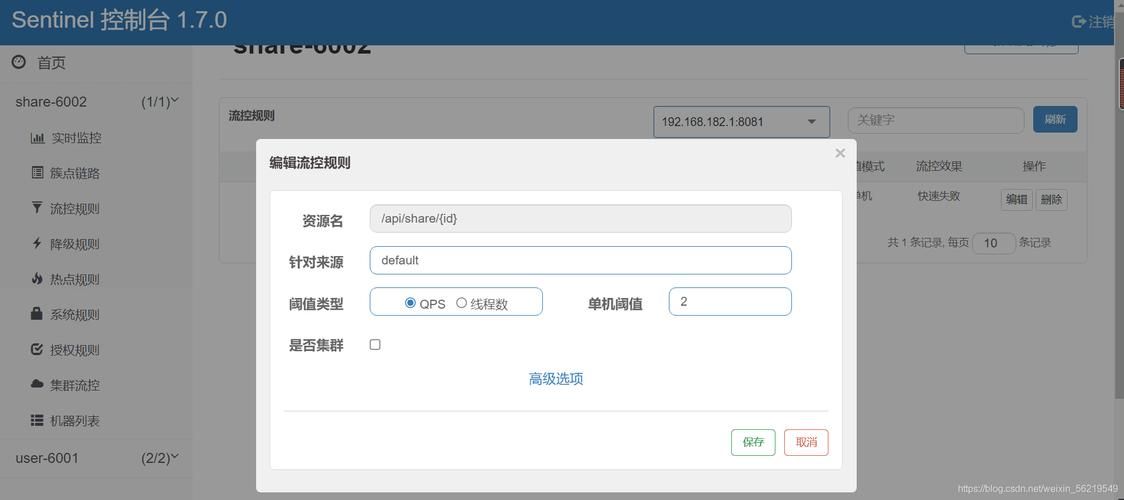Click the green 保存 button
This screenshot has height=500, width=1124.
[x=753, y=443]
